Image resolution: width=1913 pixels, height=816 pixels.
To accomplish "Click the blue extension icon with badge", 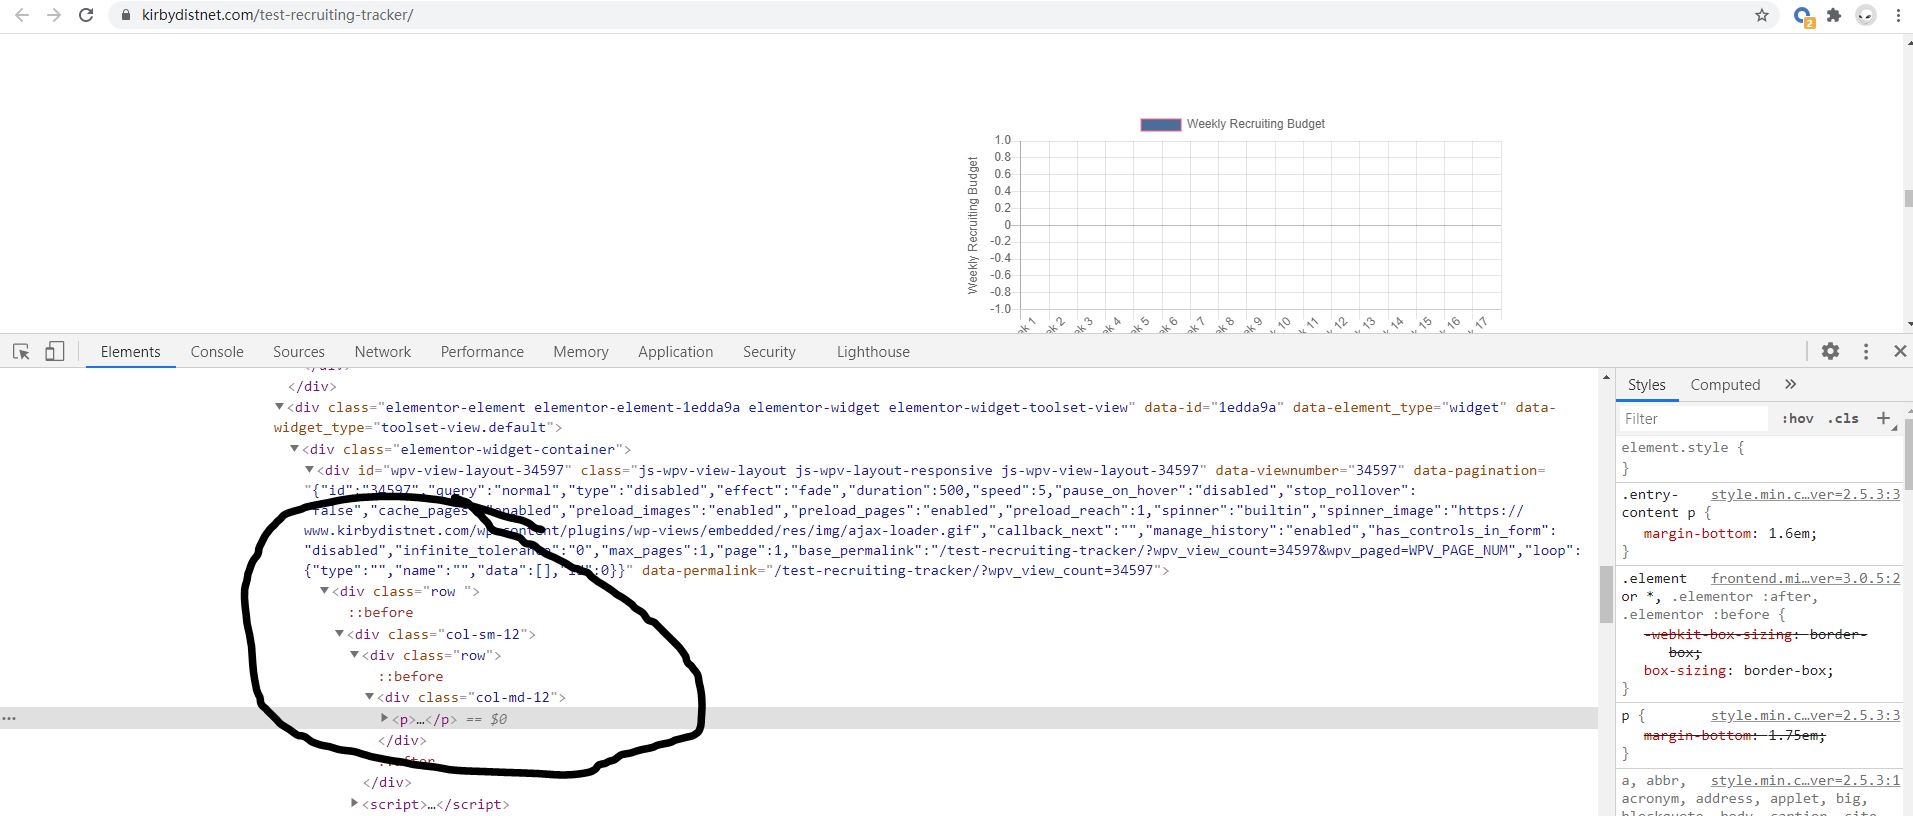I will pos(1803,16).
